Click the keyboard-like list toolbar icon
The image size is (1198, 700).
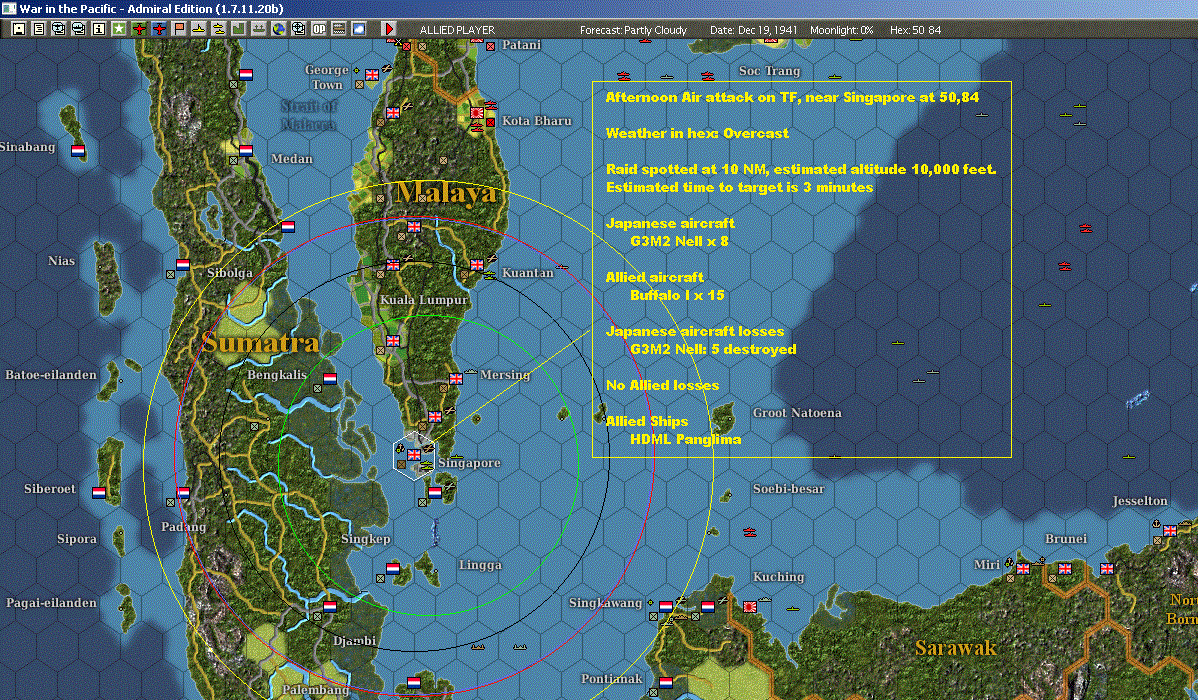point(338,29)
